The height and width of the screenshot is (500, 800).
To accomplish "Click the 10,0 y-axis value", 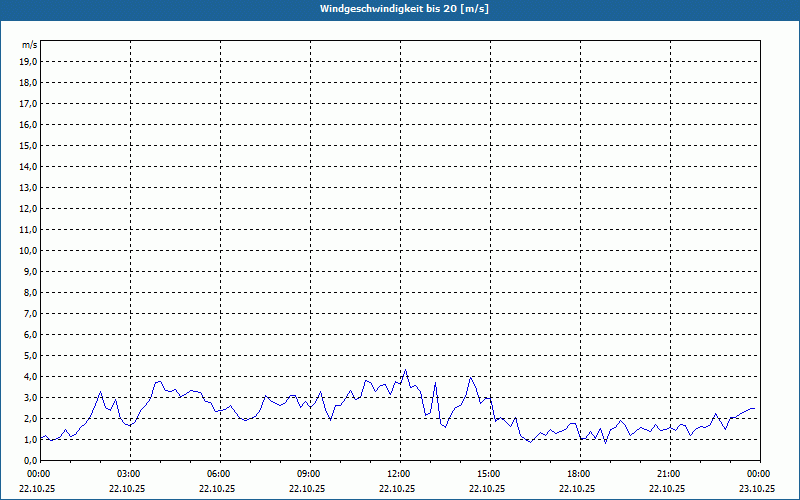I will [29, 250].
